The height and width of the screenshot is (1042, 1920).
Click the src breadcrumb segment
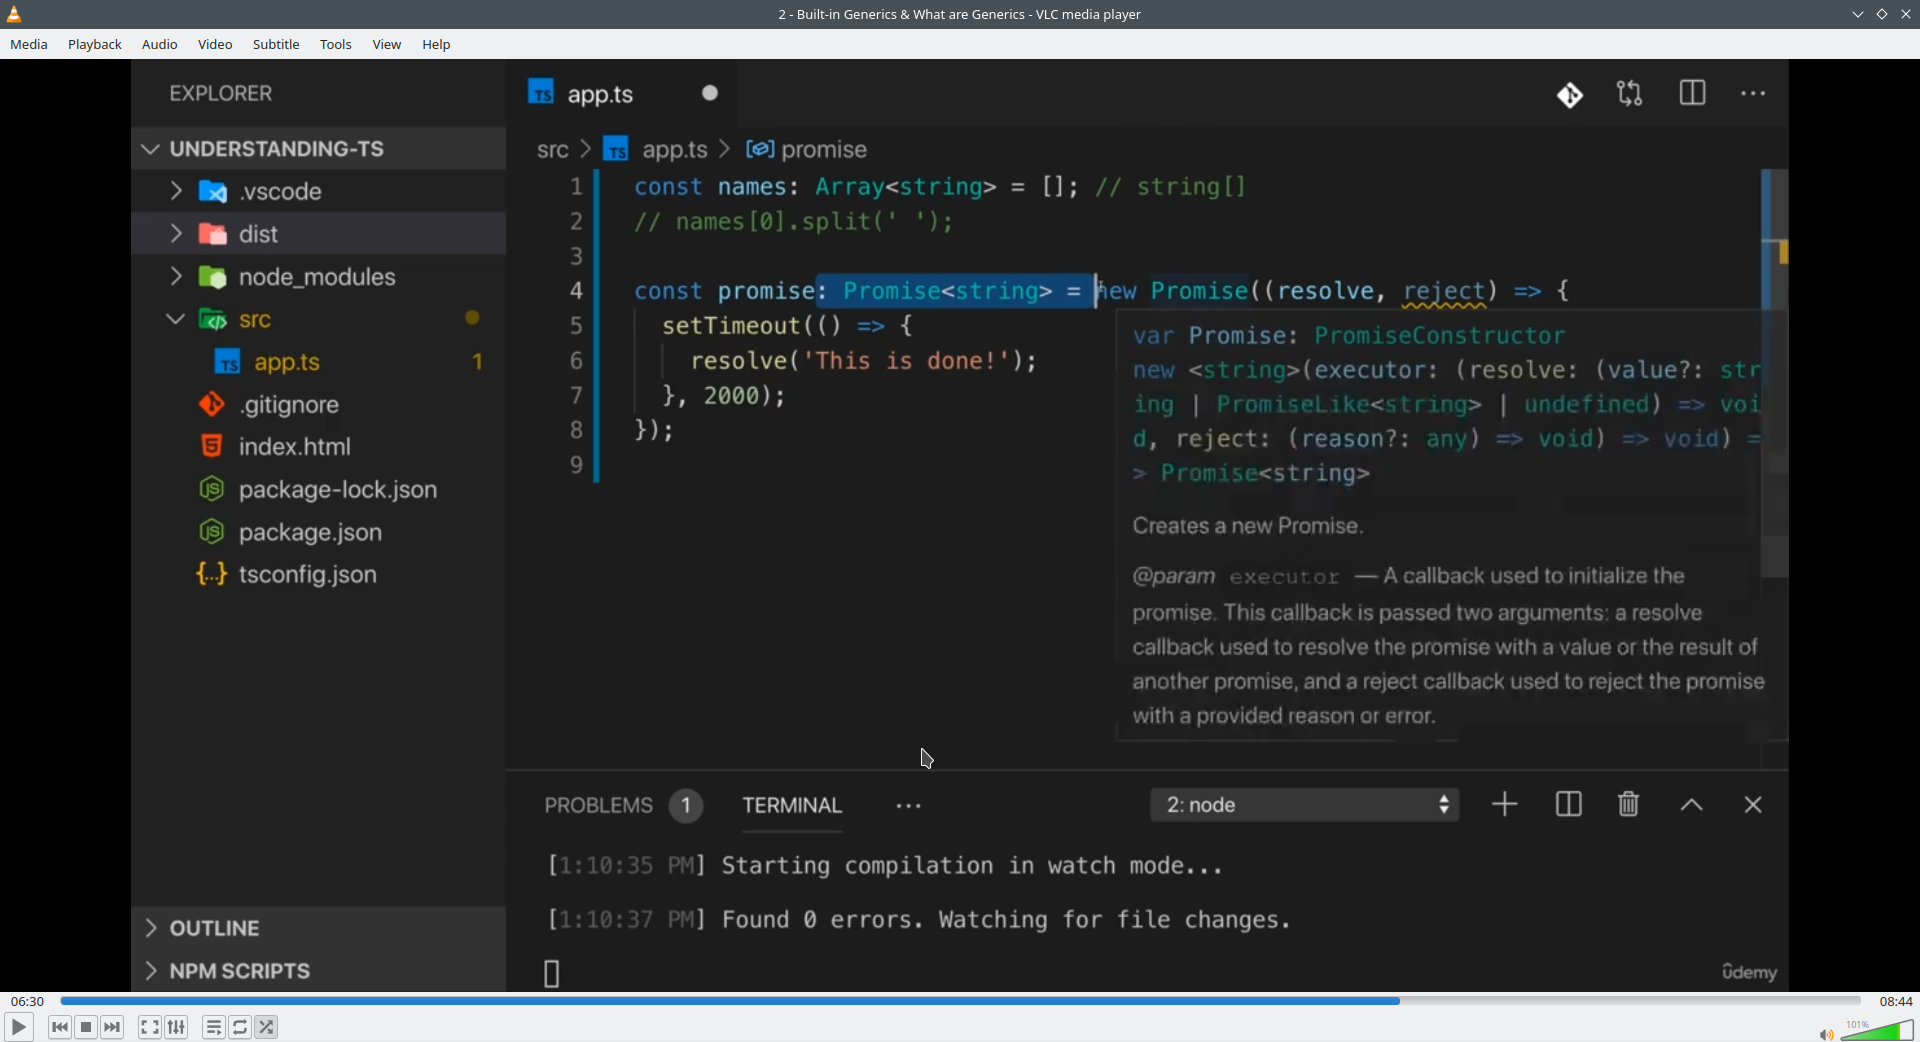click(552, 150)
